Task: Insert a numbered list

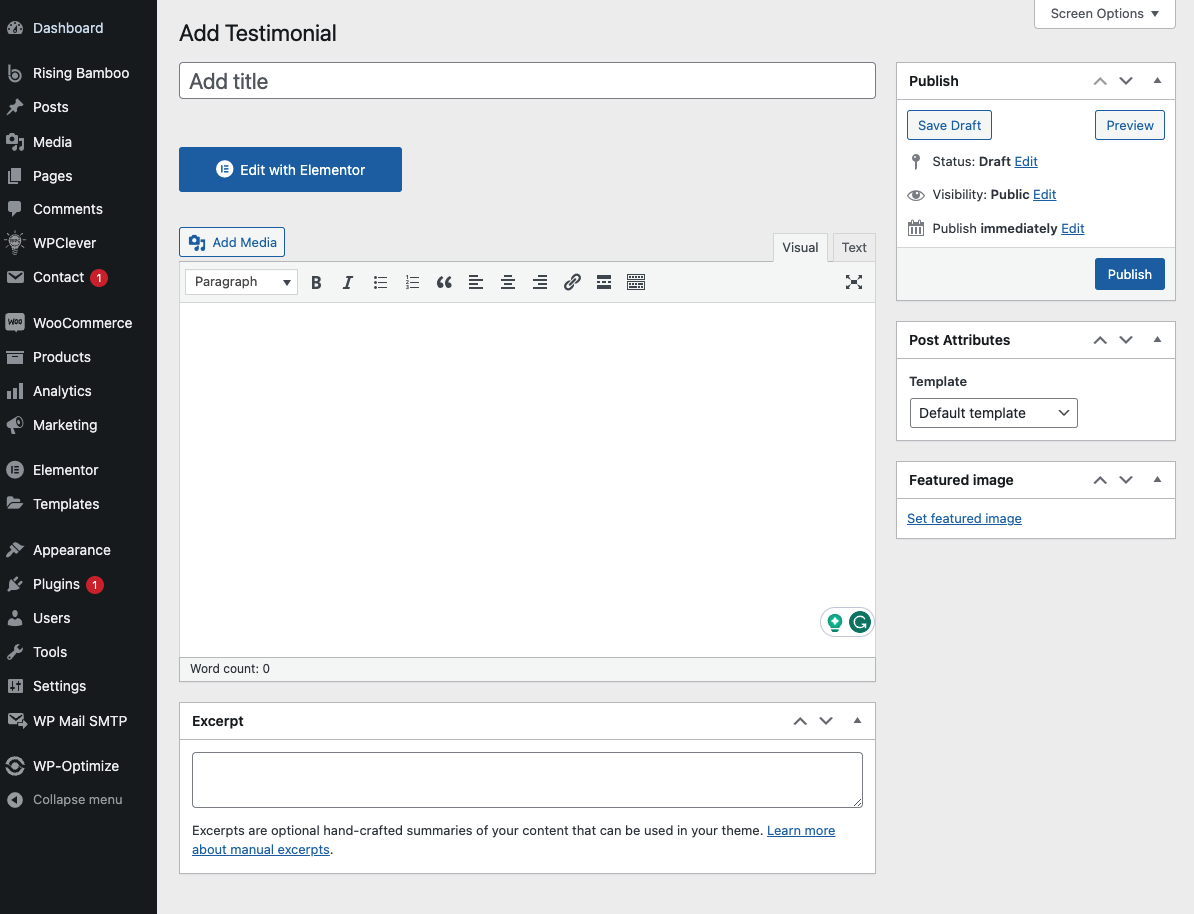Action: [412, 282]
